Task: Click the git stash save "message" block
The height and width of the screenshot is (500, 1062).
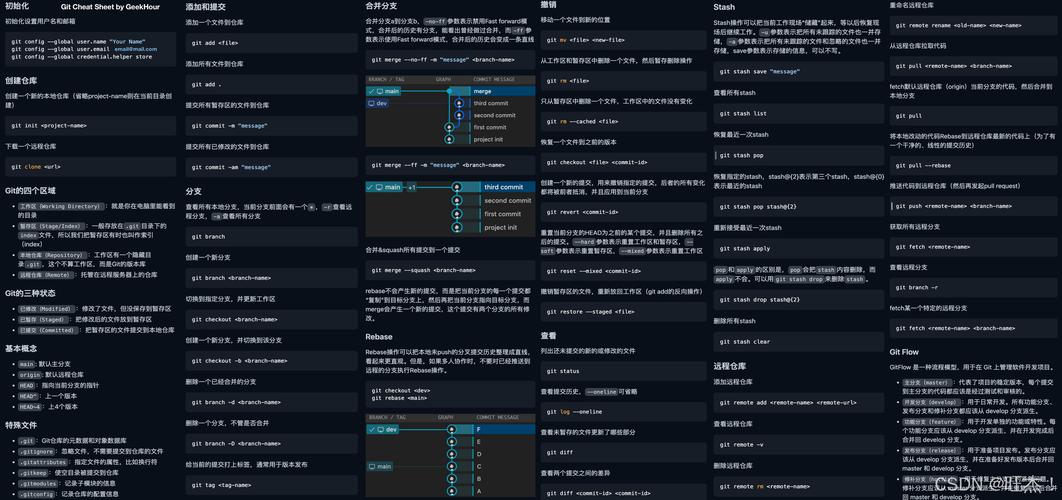Action: pos(799,71)
